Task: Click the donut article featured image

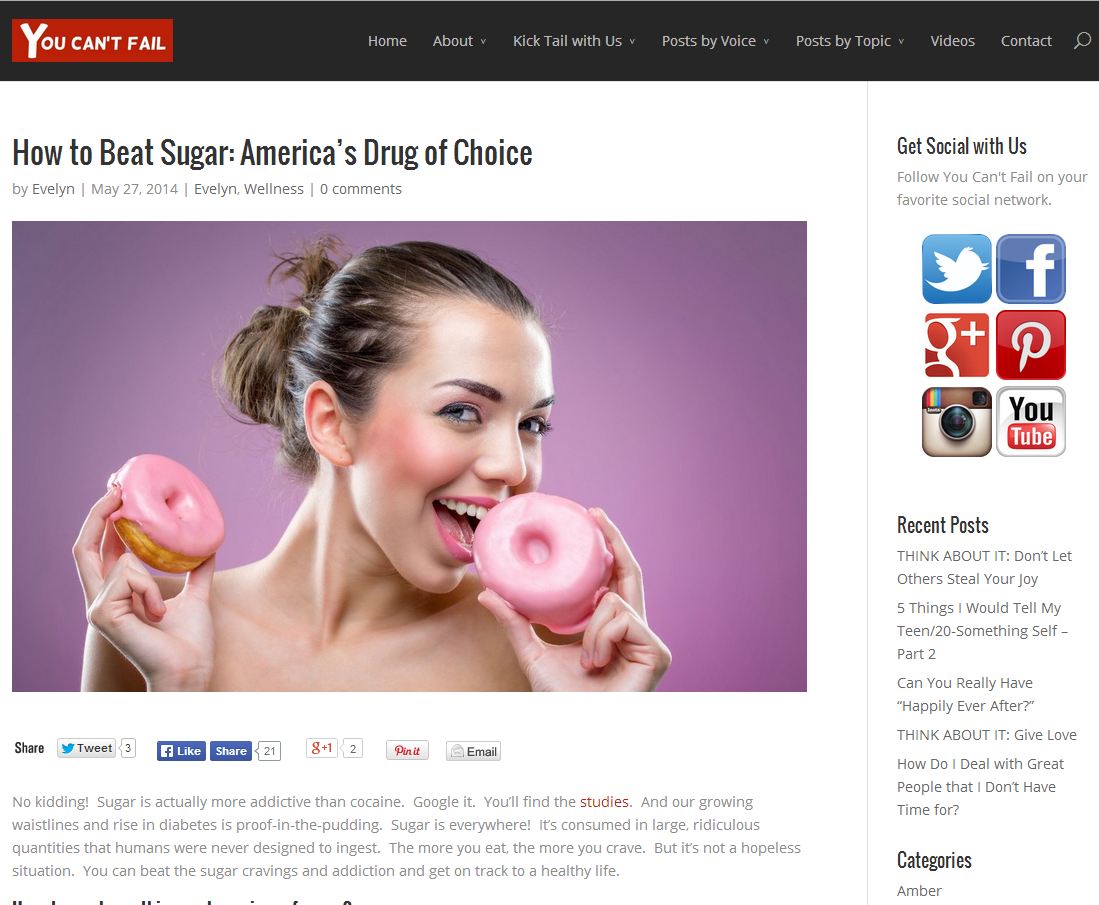Action: [409, 456]
